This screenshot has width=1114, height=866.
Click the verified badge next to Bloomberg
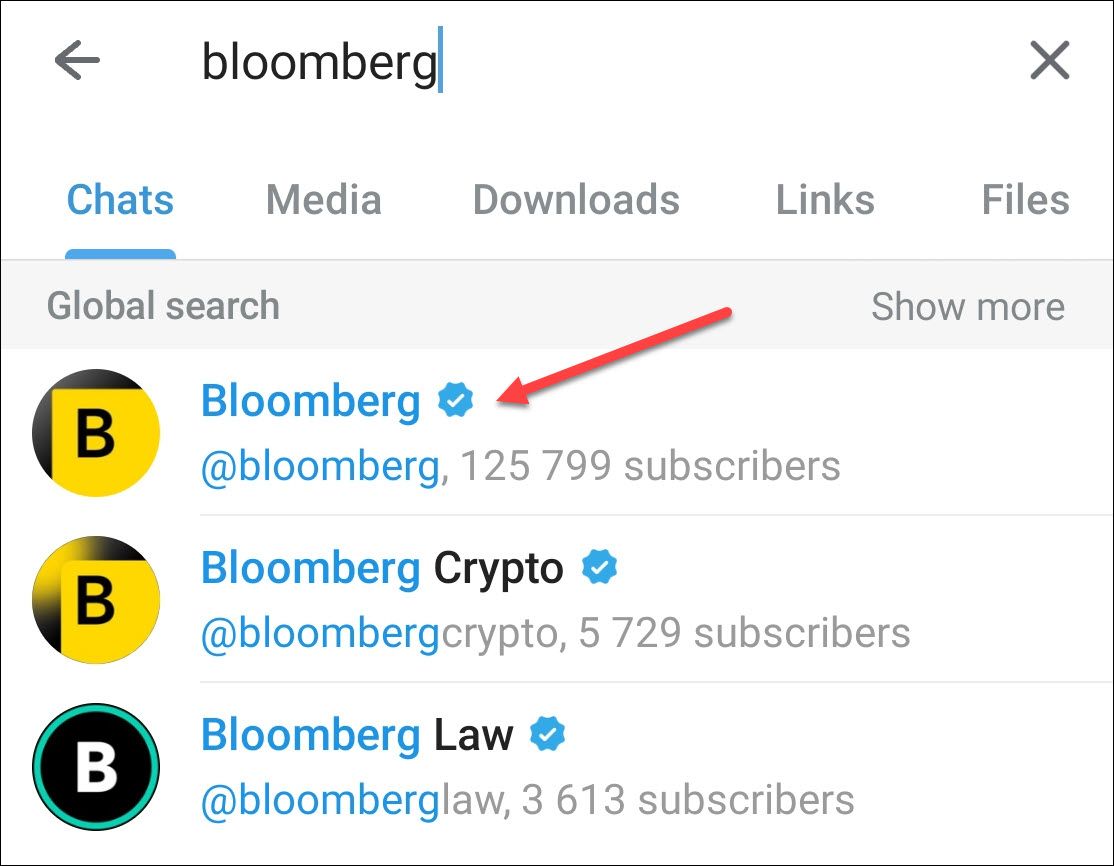[456, 401]
